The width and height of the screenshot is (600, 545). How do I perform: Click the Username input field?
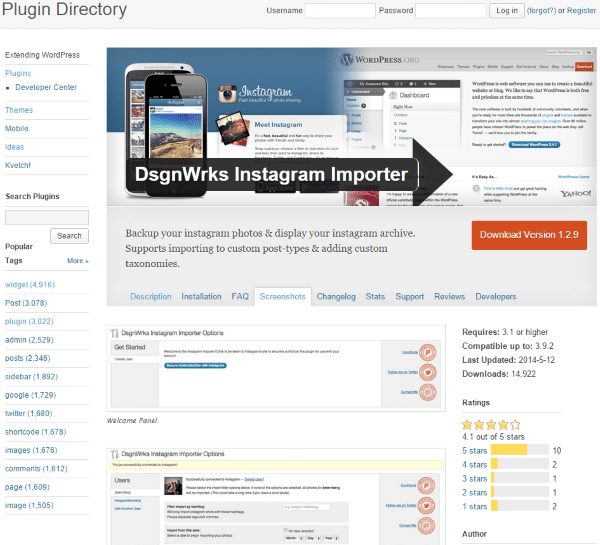(340, 11)
